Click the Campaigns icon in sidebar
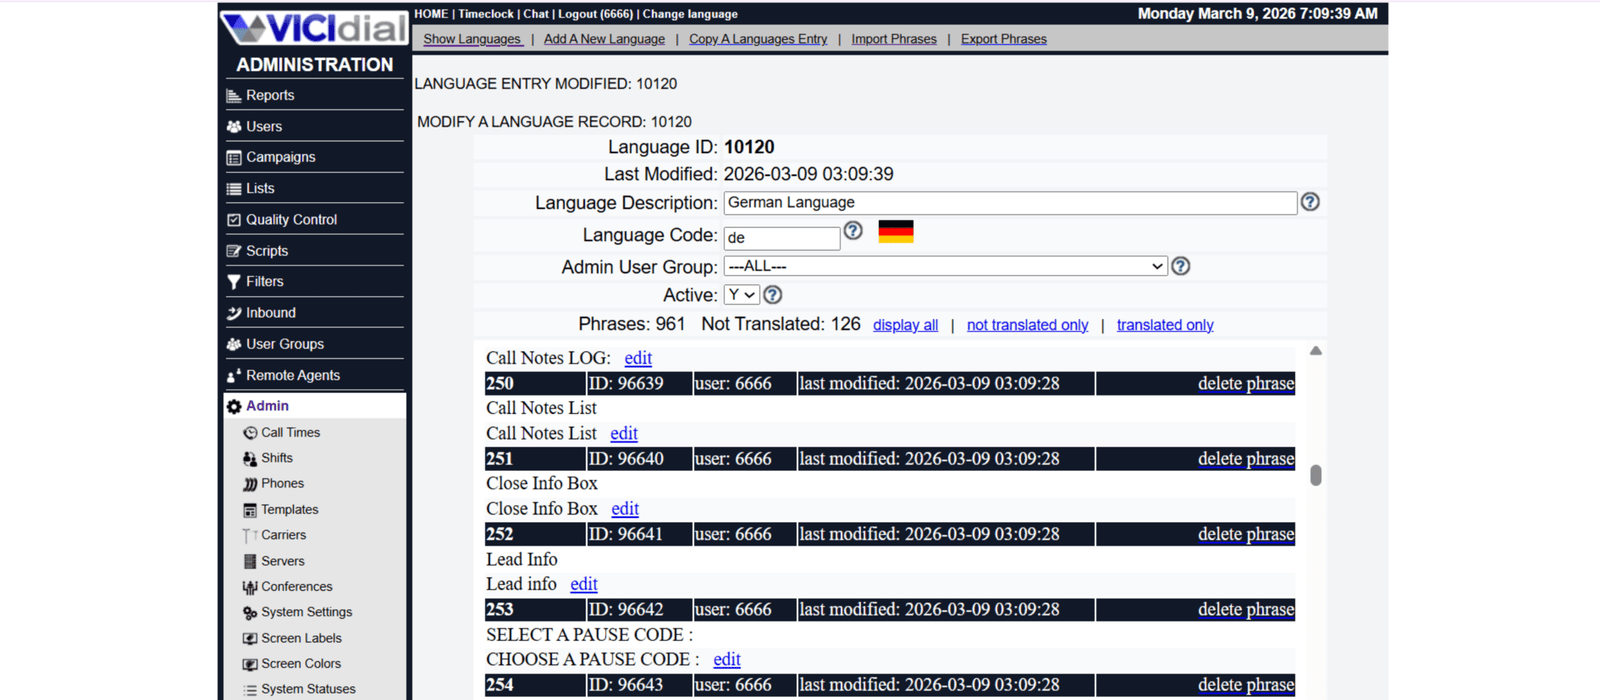Viewport: 1600px width, 700px height. pos(234,158)
